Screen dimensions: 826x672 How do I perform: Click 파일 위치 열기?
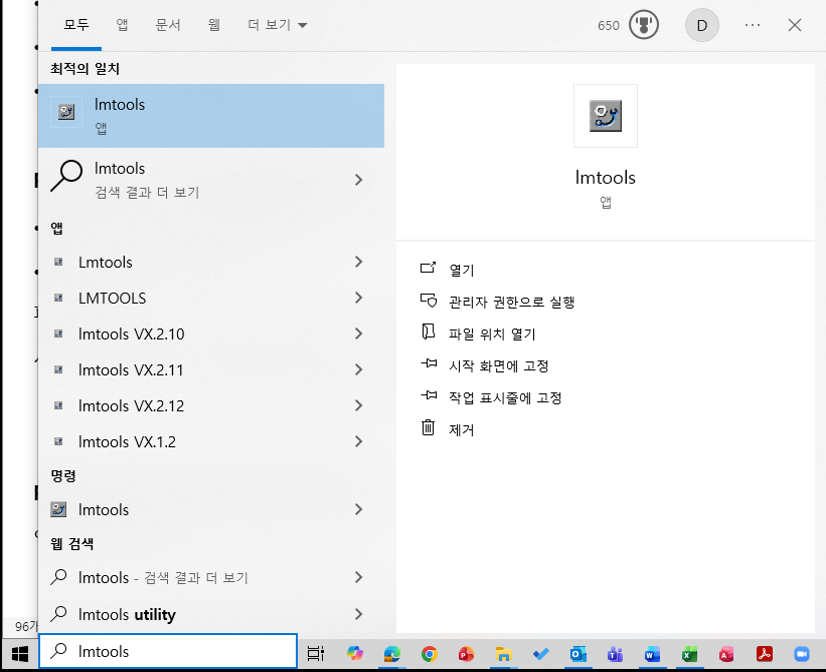click(x=492, y=334)
